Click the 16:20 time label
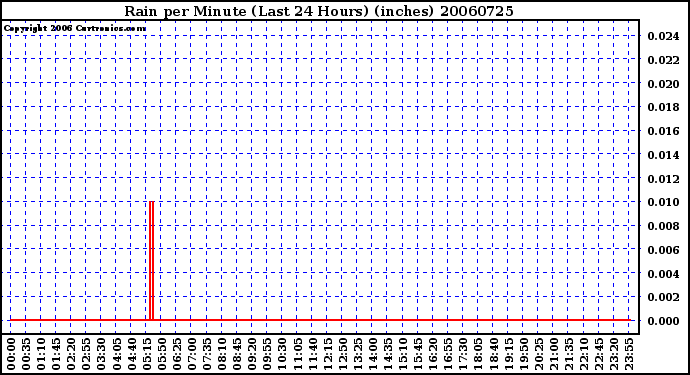690x375 pixels. click(x=433, y=354)
